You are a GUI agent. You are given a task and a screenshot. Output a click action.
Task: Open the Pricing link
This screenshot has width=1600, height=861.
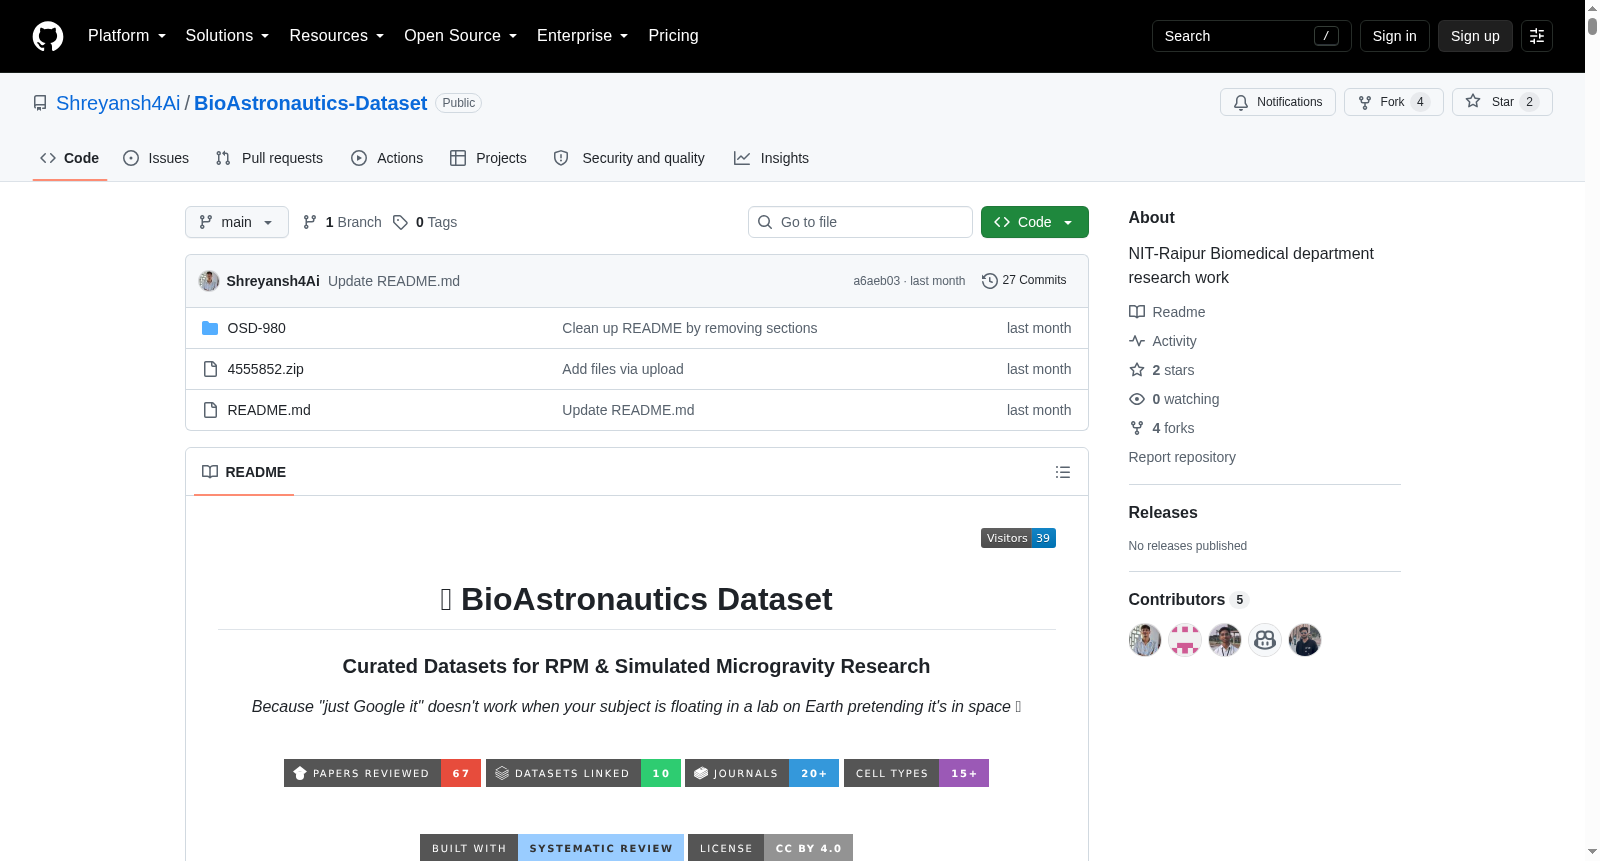(x=673, y=36)
